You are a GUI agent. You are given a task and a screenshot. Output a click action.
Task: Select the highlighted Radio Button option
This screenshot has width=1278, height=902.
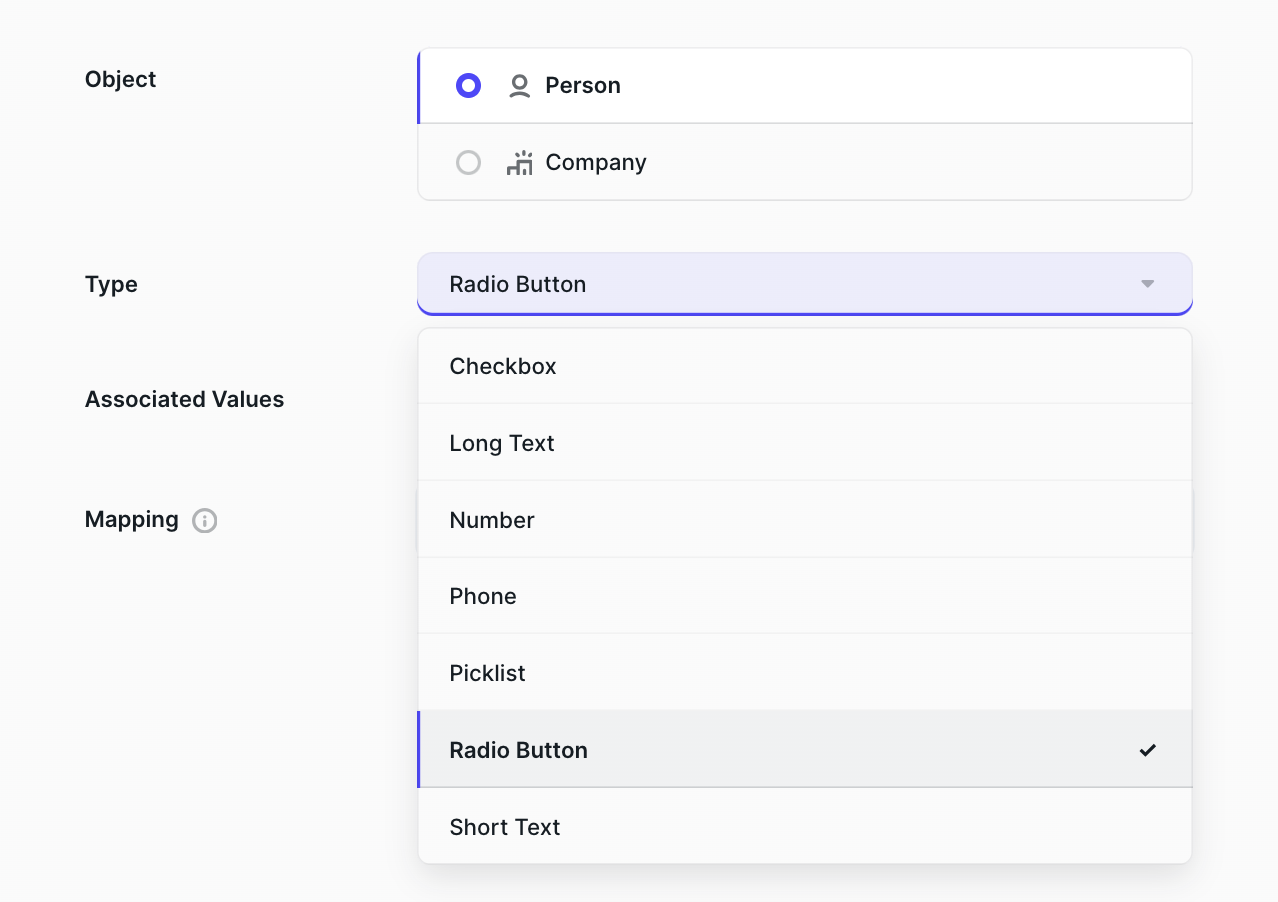518,750
